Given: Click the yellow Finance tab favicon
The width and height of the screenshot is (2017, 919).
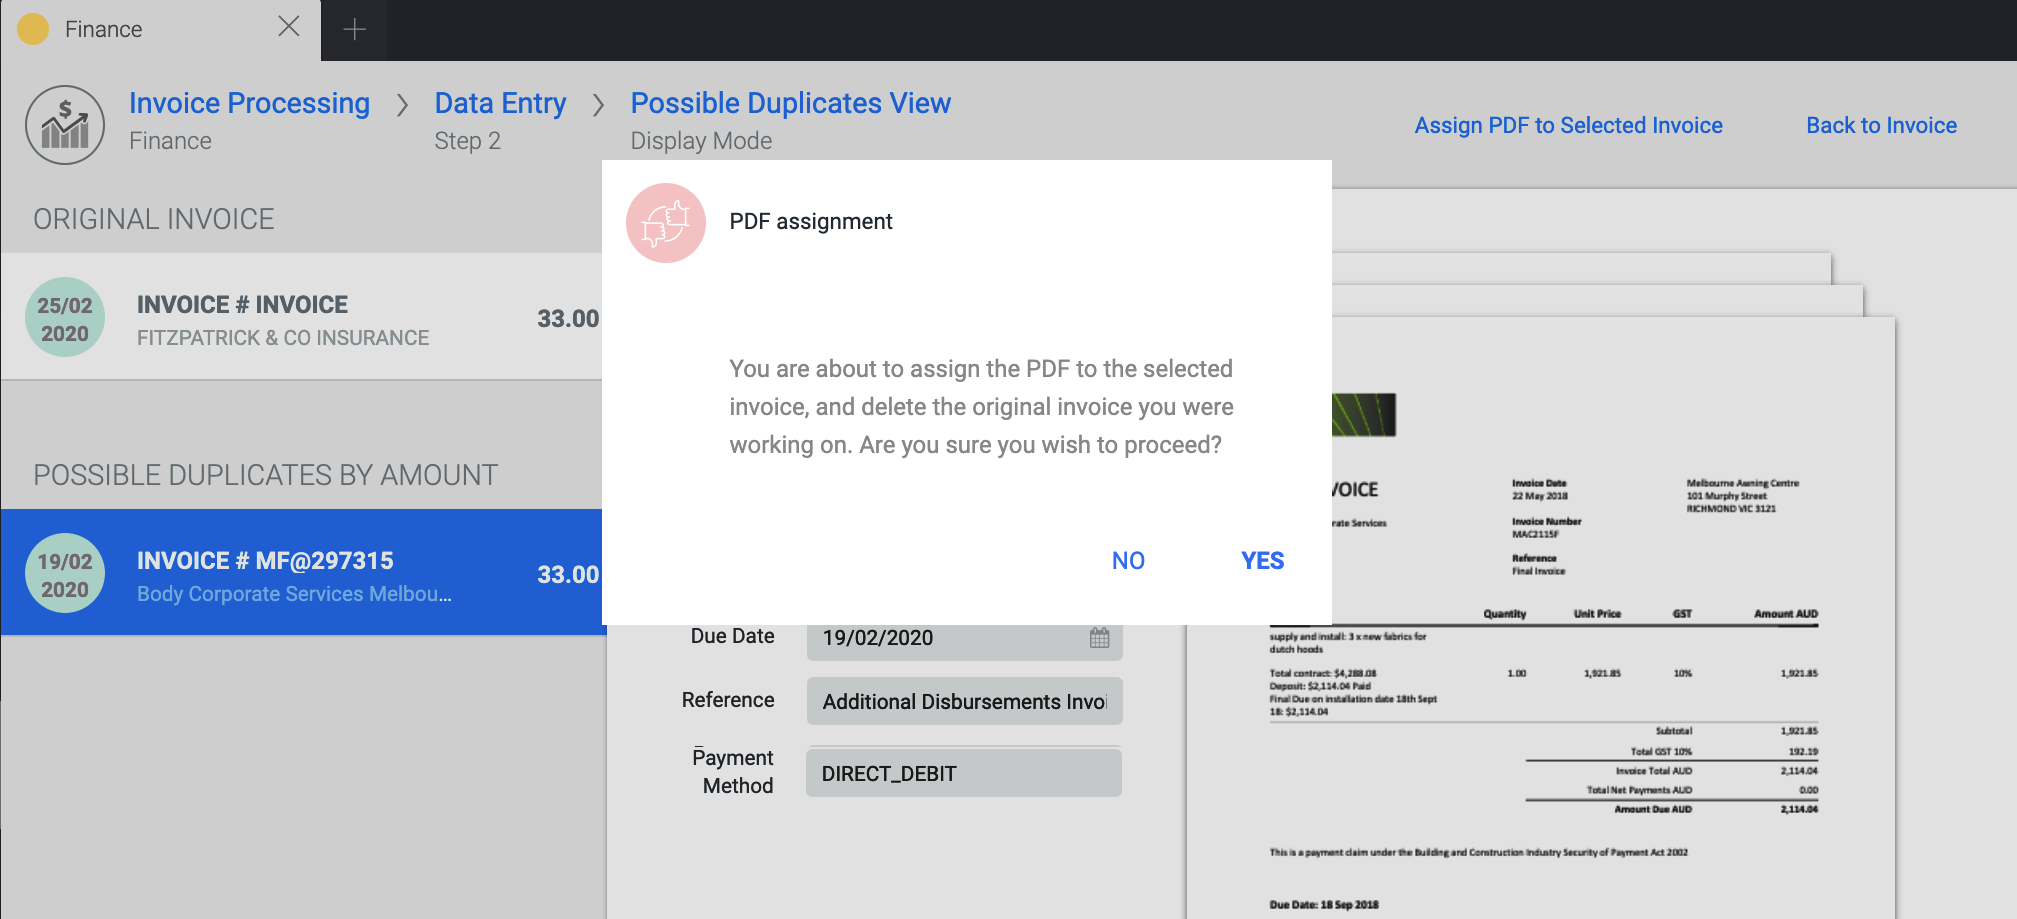Looking at the screenshot, I should (x=33, y=29).
